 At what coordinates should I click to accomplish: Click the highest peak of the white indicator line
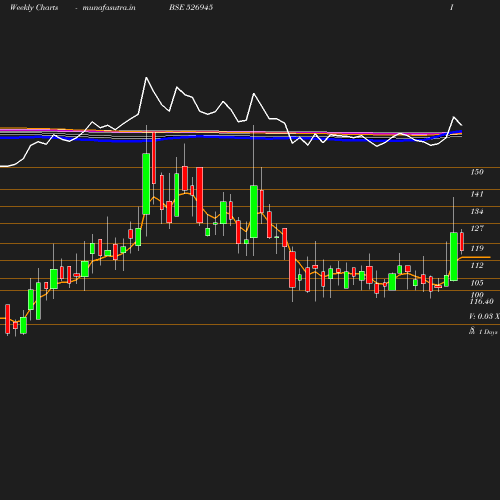tap(146, 78)
